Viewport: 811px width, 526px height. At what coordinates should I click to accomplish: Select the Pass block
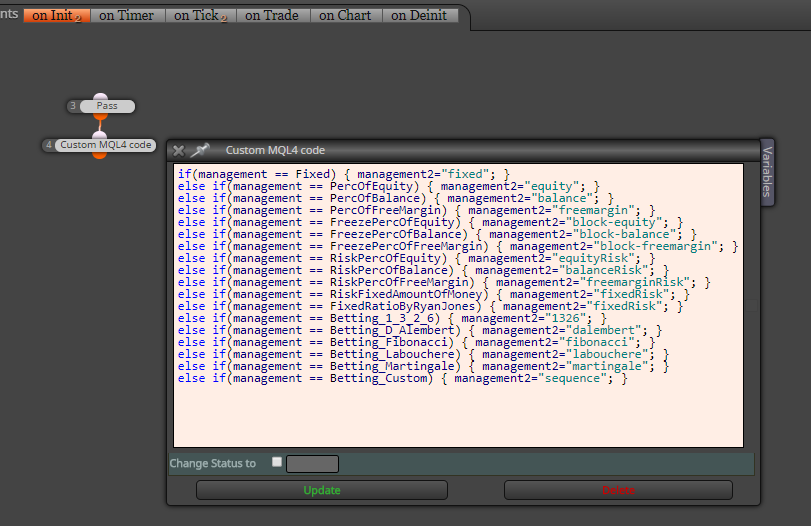[x=108, y=106]
